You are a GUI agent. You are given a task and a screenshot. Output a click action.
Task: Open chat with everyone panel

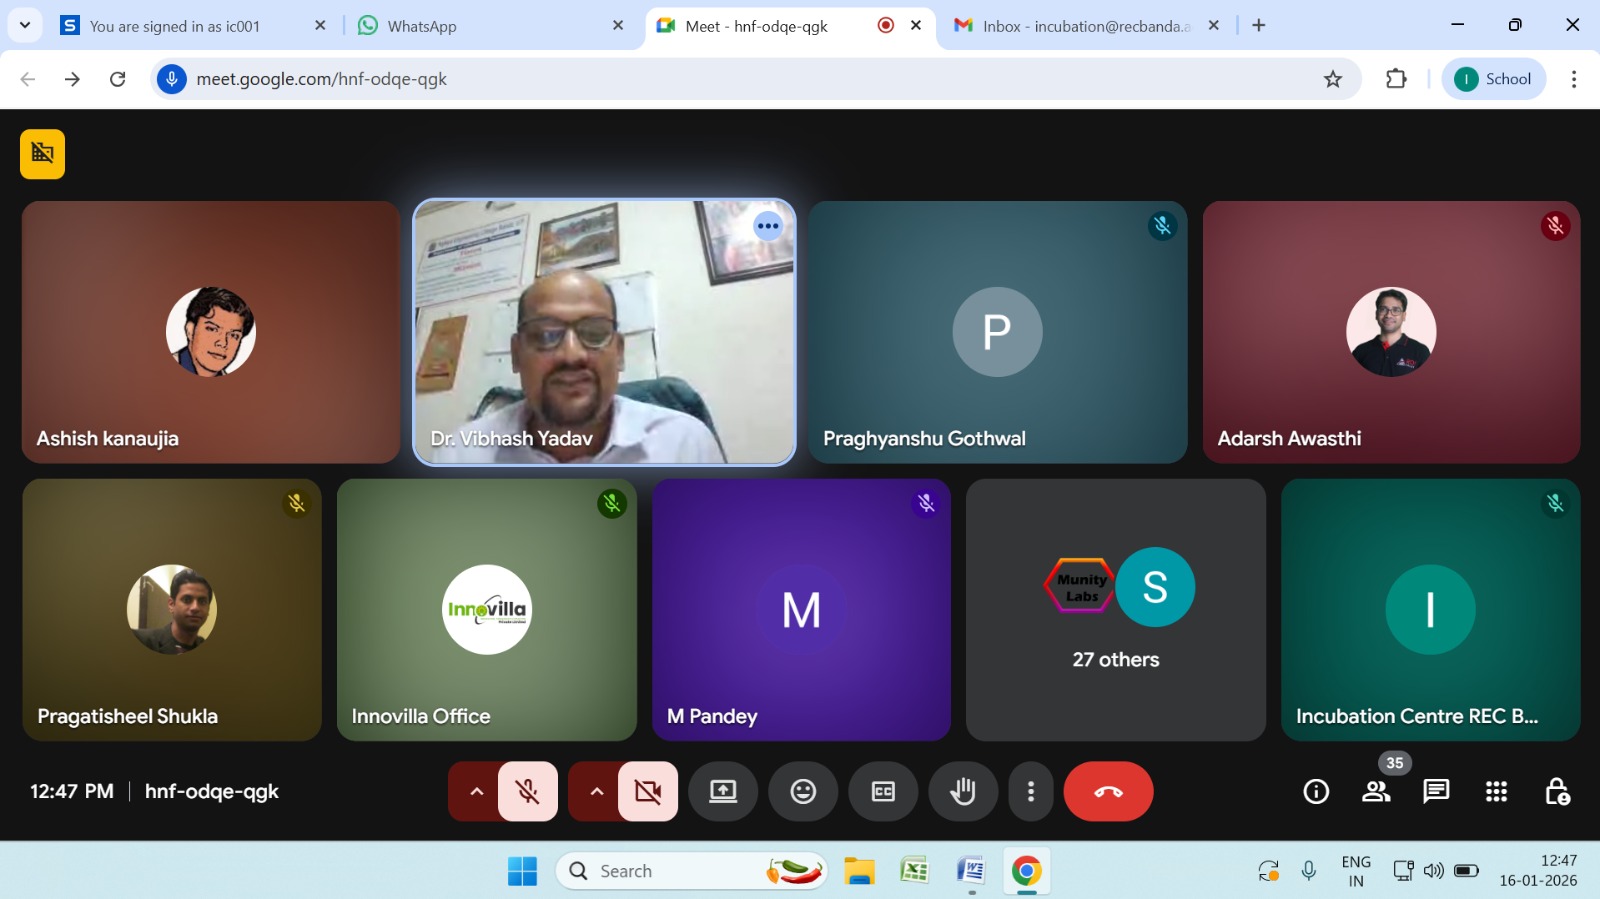[1436, 792]
